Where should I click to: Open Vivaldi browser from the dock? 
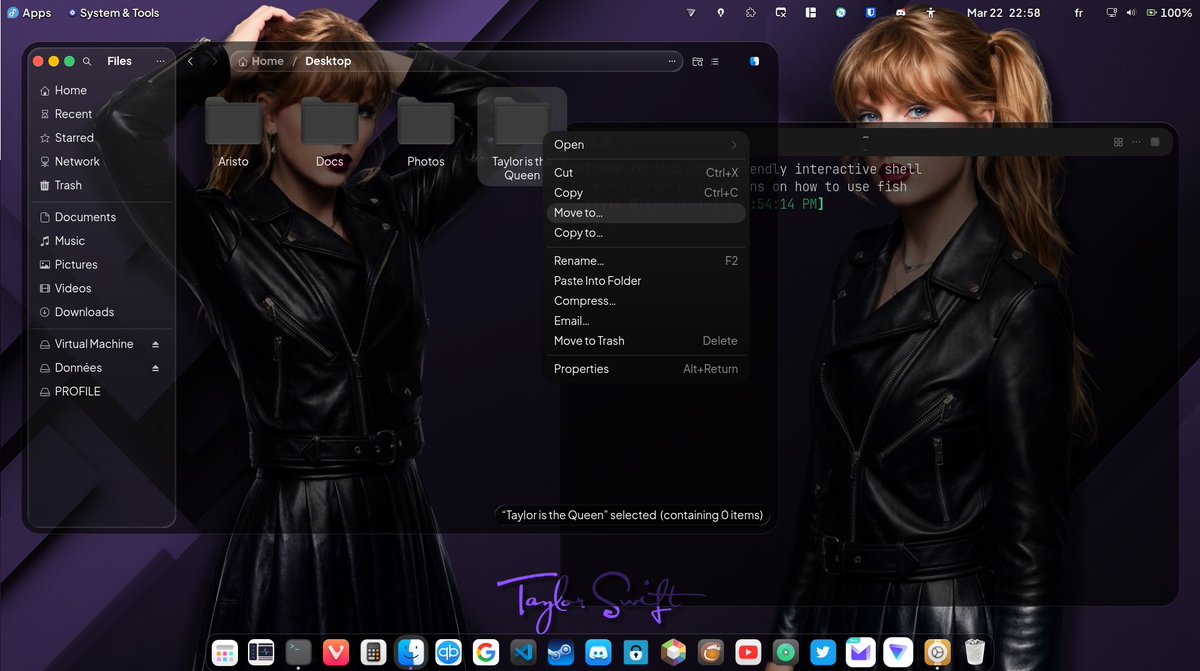[335, 652]
